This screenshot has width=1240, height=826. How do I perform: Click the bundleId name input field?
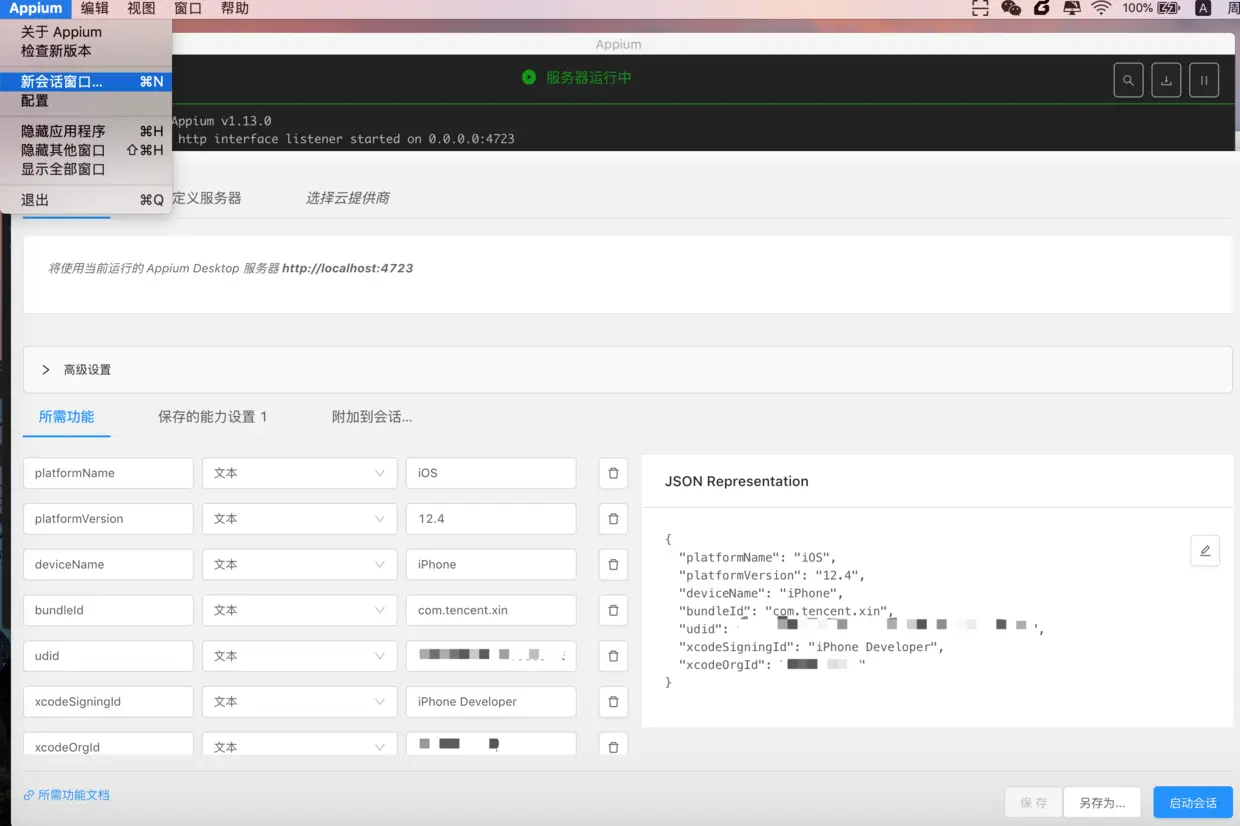point(108,610)
